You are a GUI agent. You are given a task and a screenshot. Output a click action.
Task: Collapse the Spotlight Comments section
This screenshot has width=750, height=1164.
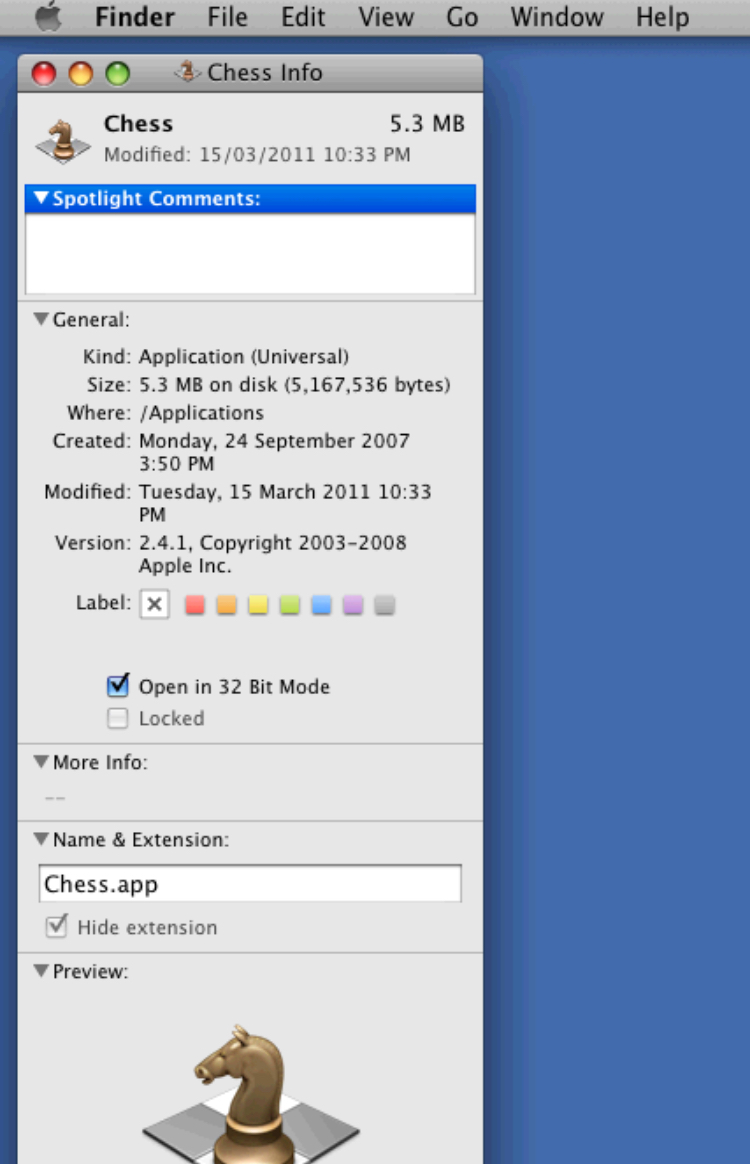coord(41,198)
